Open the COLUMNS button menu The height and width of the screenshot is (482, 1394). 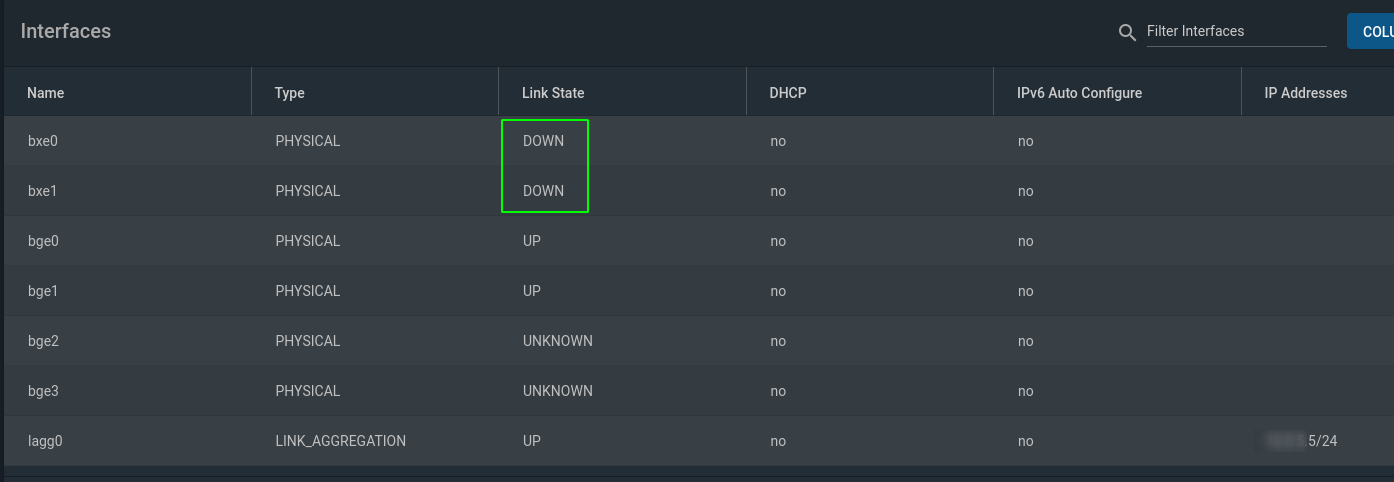coord(1371,31)
